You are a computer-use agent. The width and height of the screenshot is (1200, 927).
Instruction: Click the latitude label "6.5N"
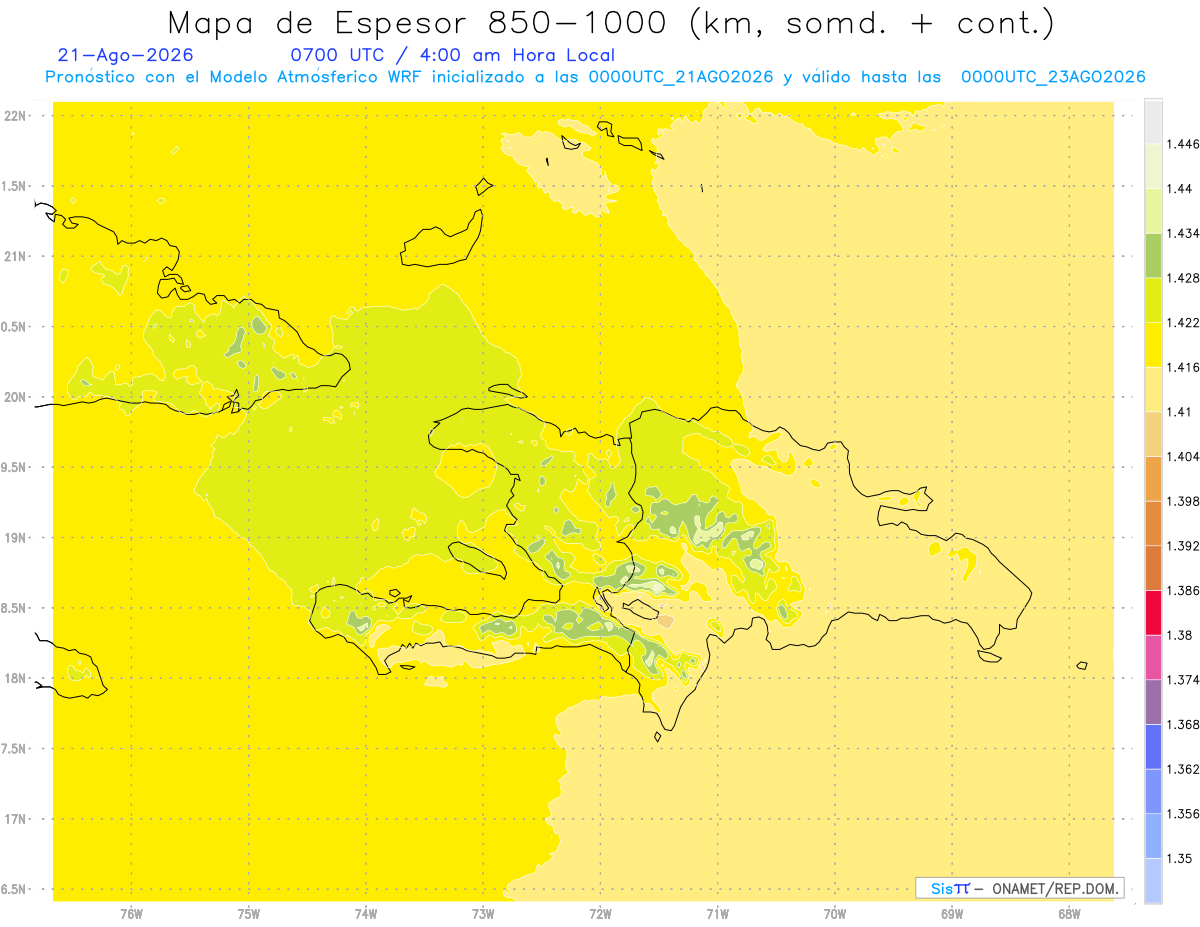[15, 889]
